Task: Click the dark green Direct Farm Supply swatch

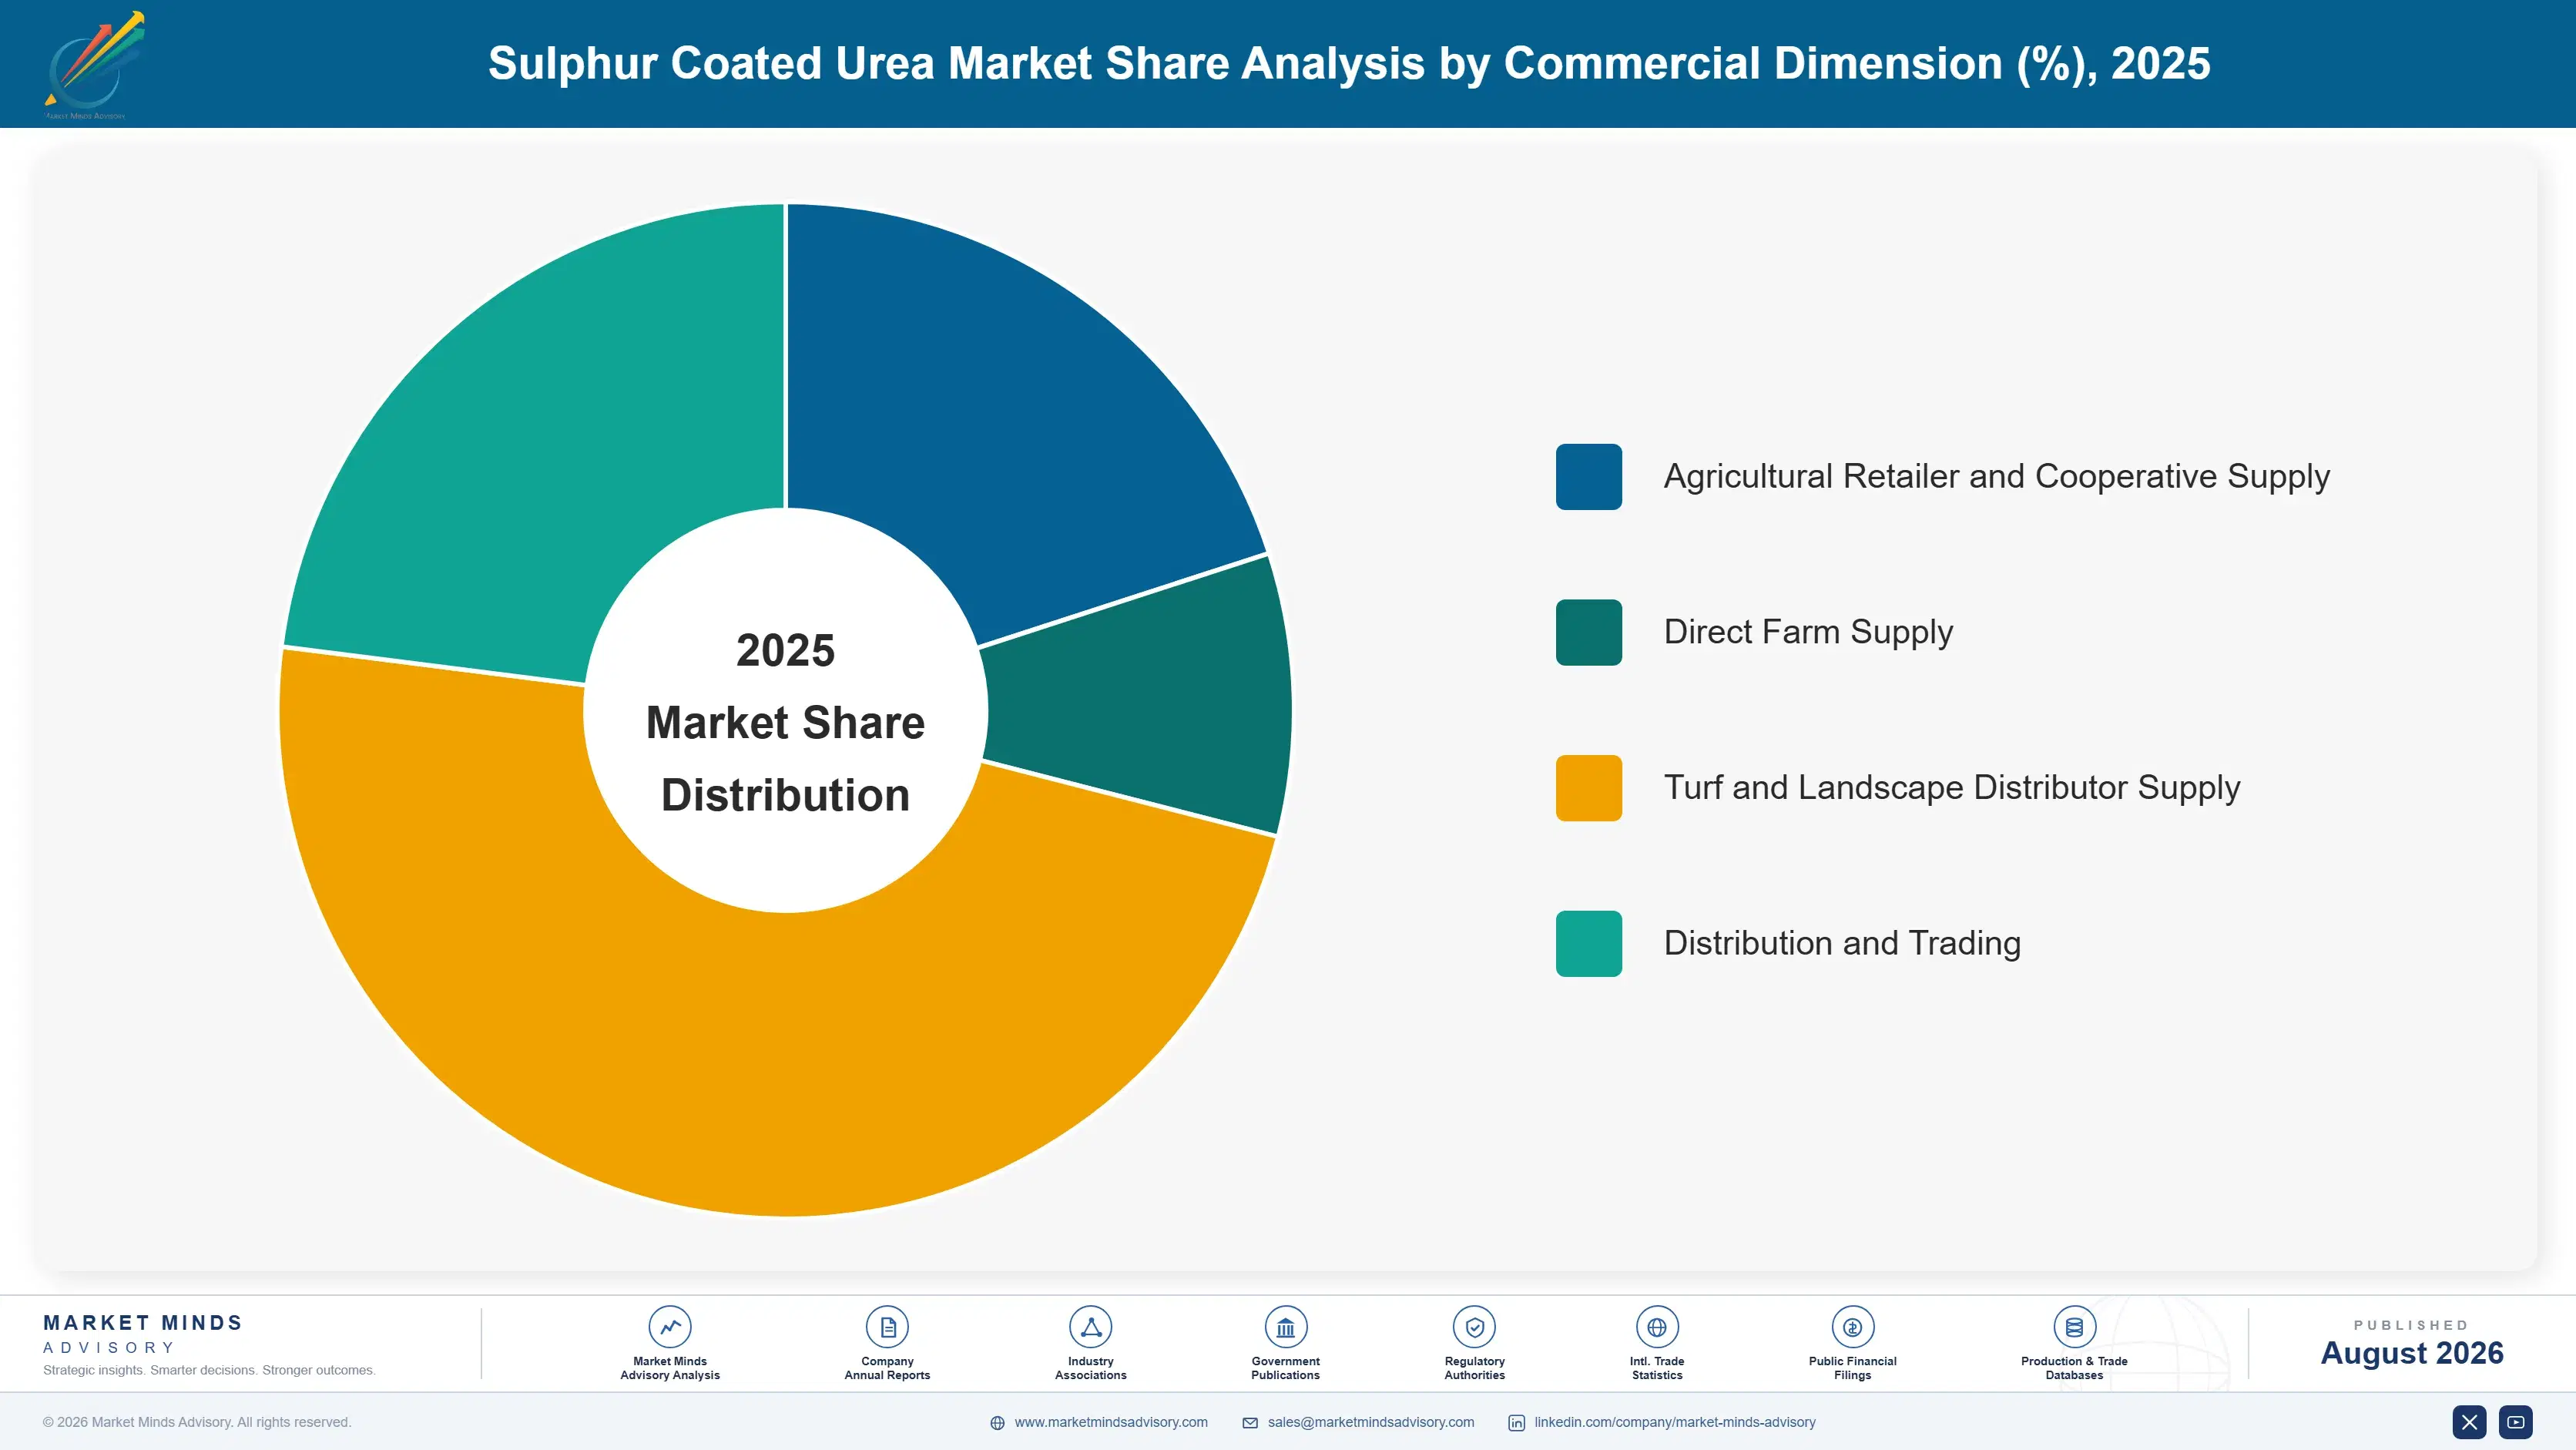Action: pyautogui.click(x=1589, y=632)
